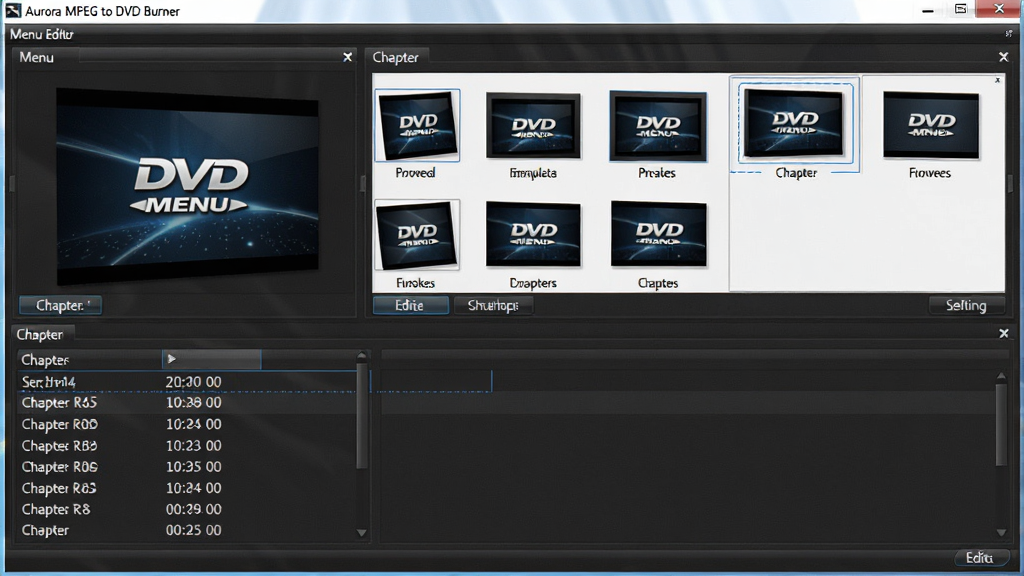Viewport: 1024px width, 576px height.
Task: Select the chapter row timed 00:25 00
Action: (x=187, y=530)
